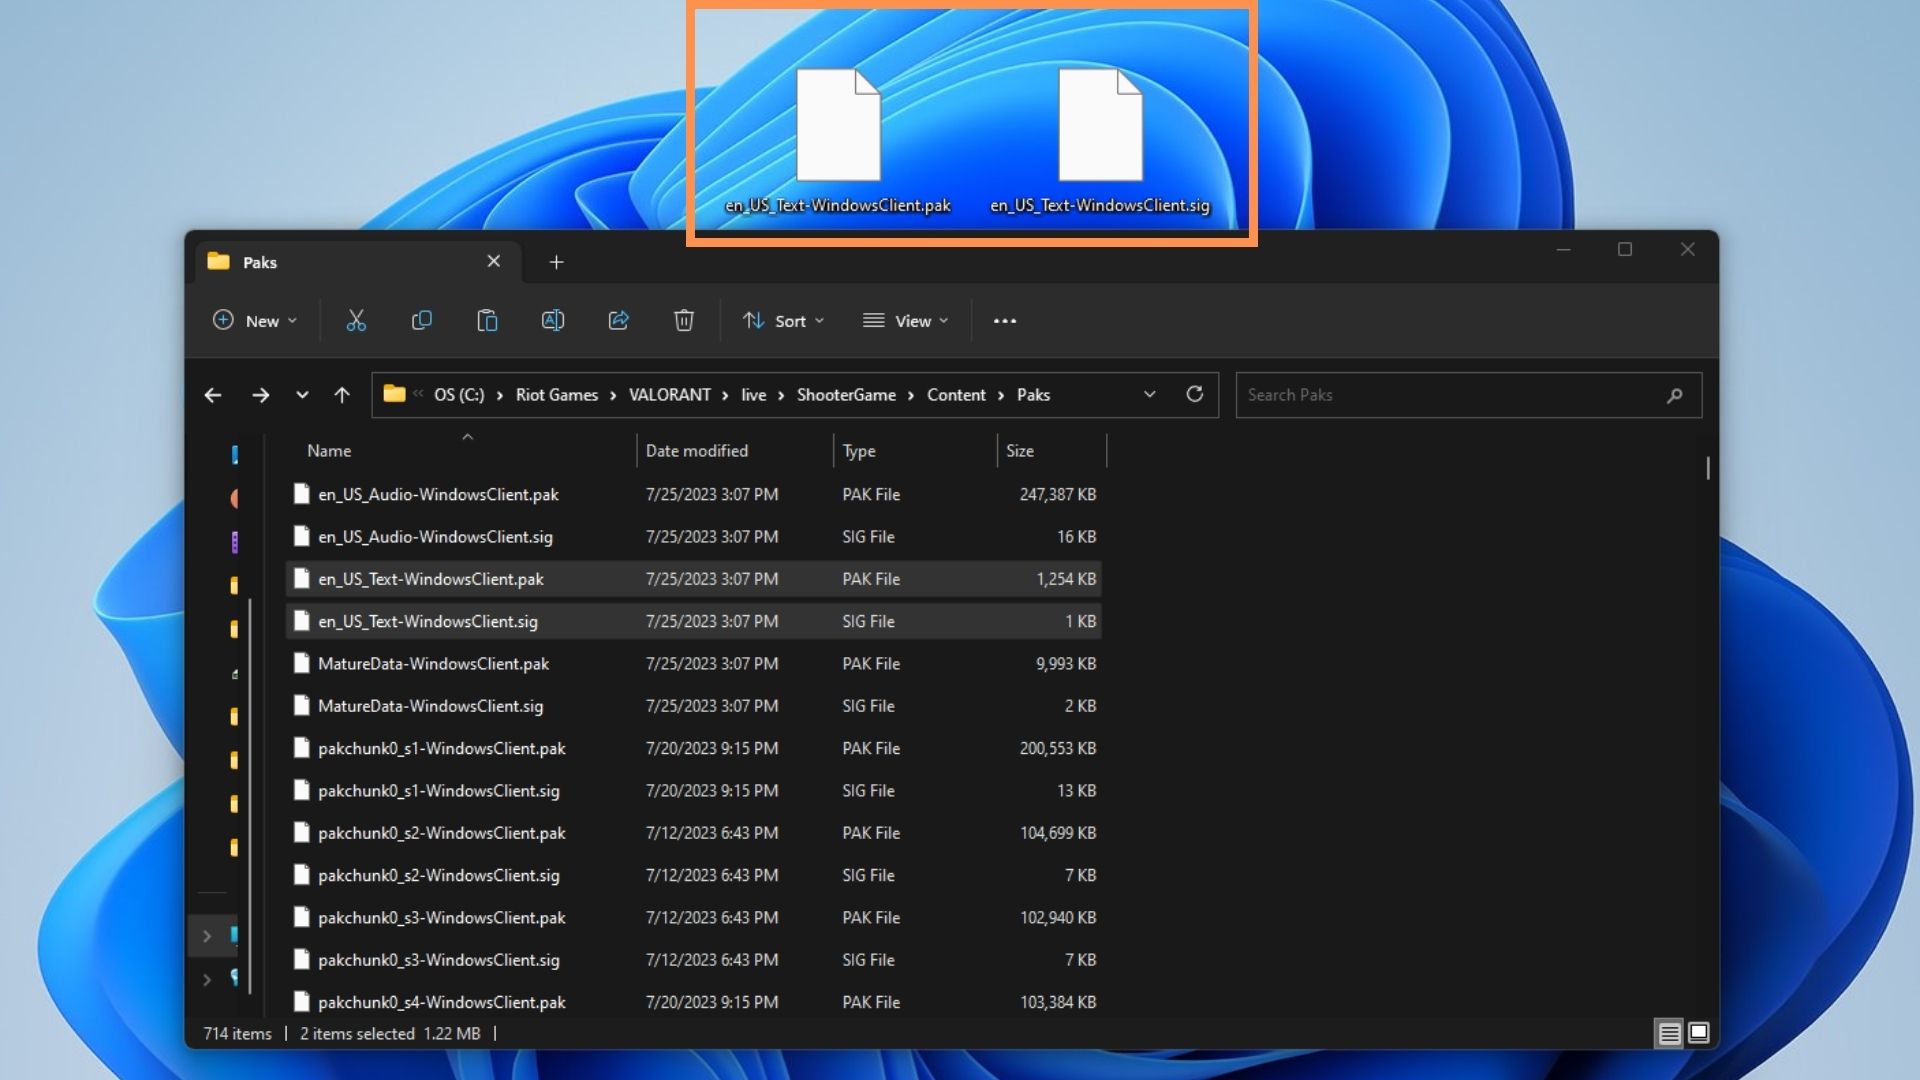Screen dimensions: 1920x1080
Task: Click the Cut scissors icon in toolbar
Action: pos(356,320)
